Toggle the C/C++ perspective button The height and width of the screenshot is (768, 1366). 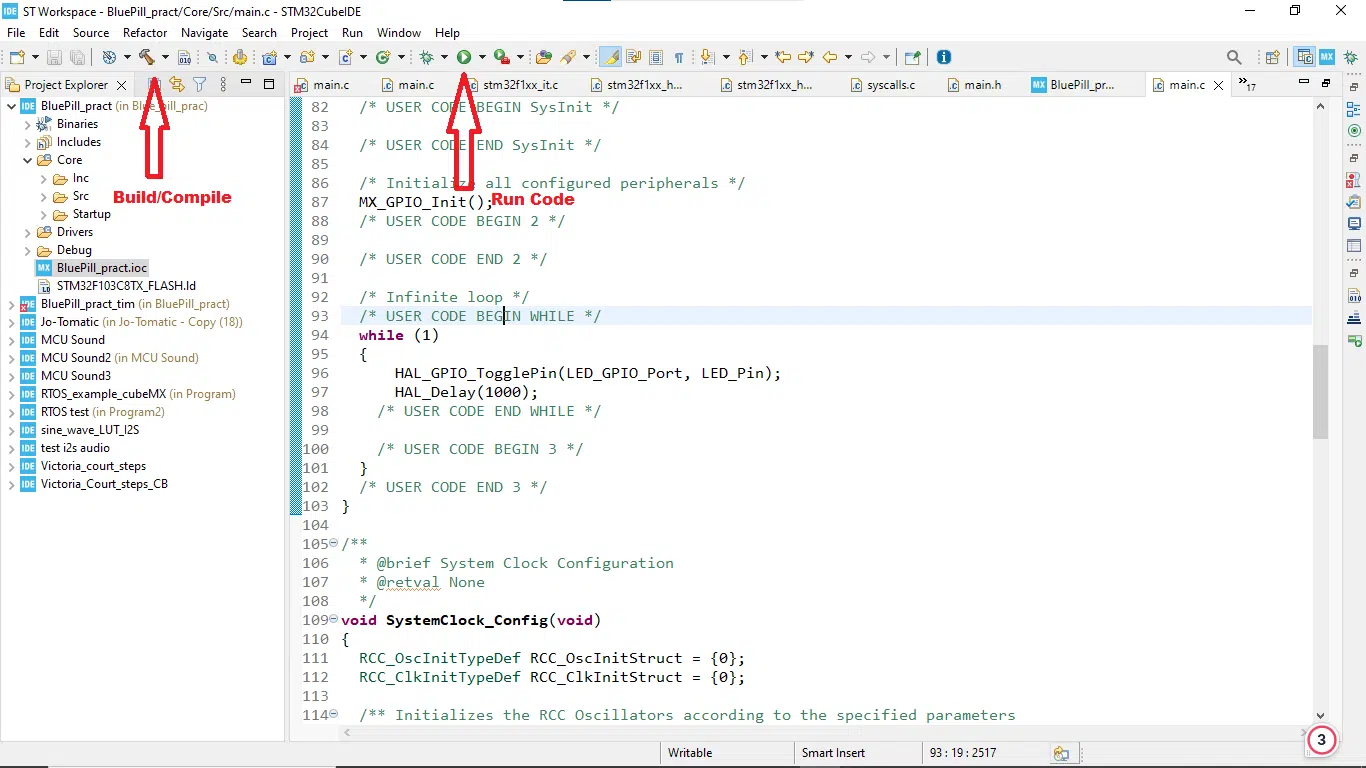coord(1304,57)
